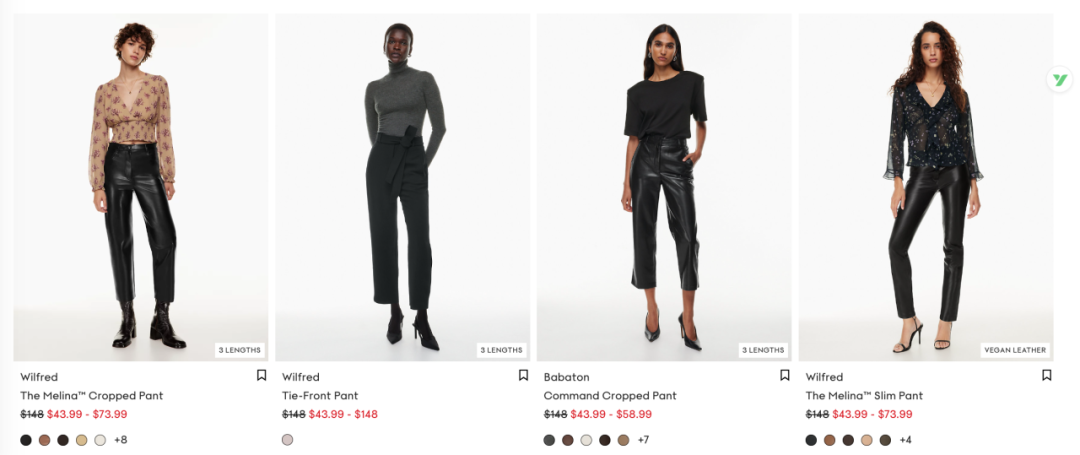The image size is (1080, 455).
Task: Open the Tie-Front Pant model photo
Action: tap(403, 187)
